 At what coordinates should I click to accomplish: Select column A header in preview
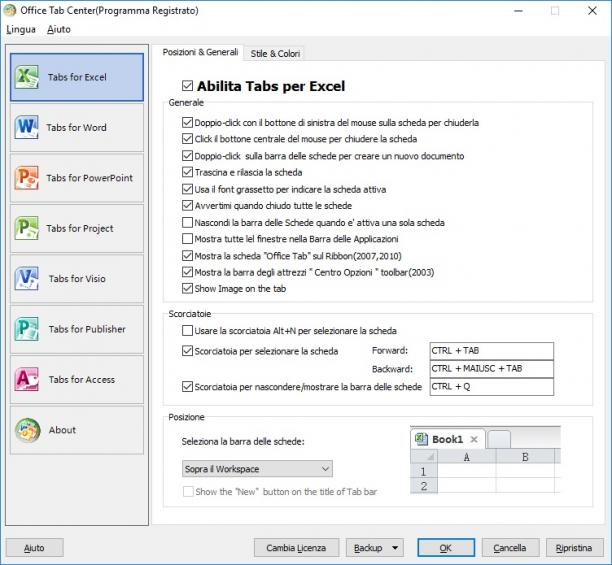coord(467,457)
